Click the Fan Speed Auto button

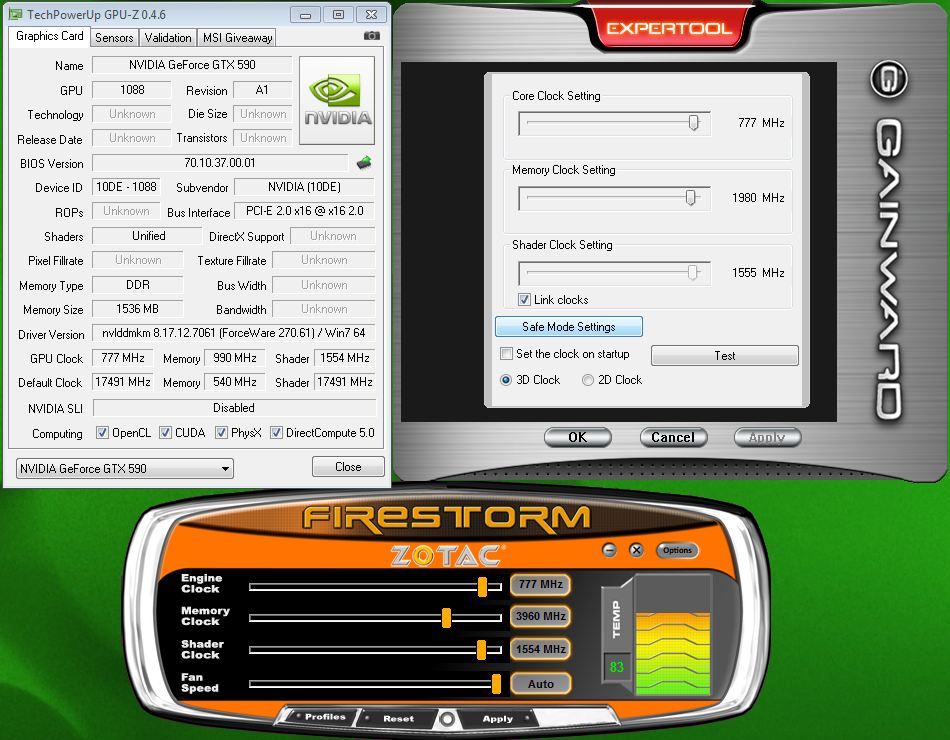click(540, 684)
